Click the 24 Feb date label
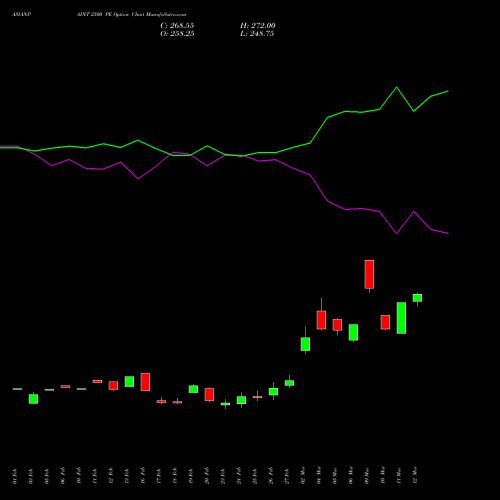The height and width of the screenshot is (500, 500). coord(239,476)
